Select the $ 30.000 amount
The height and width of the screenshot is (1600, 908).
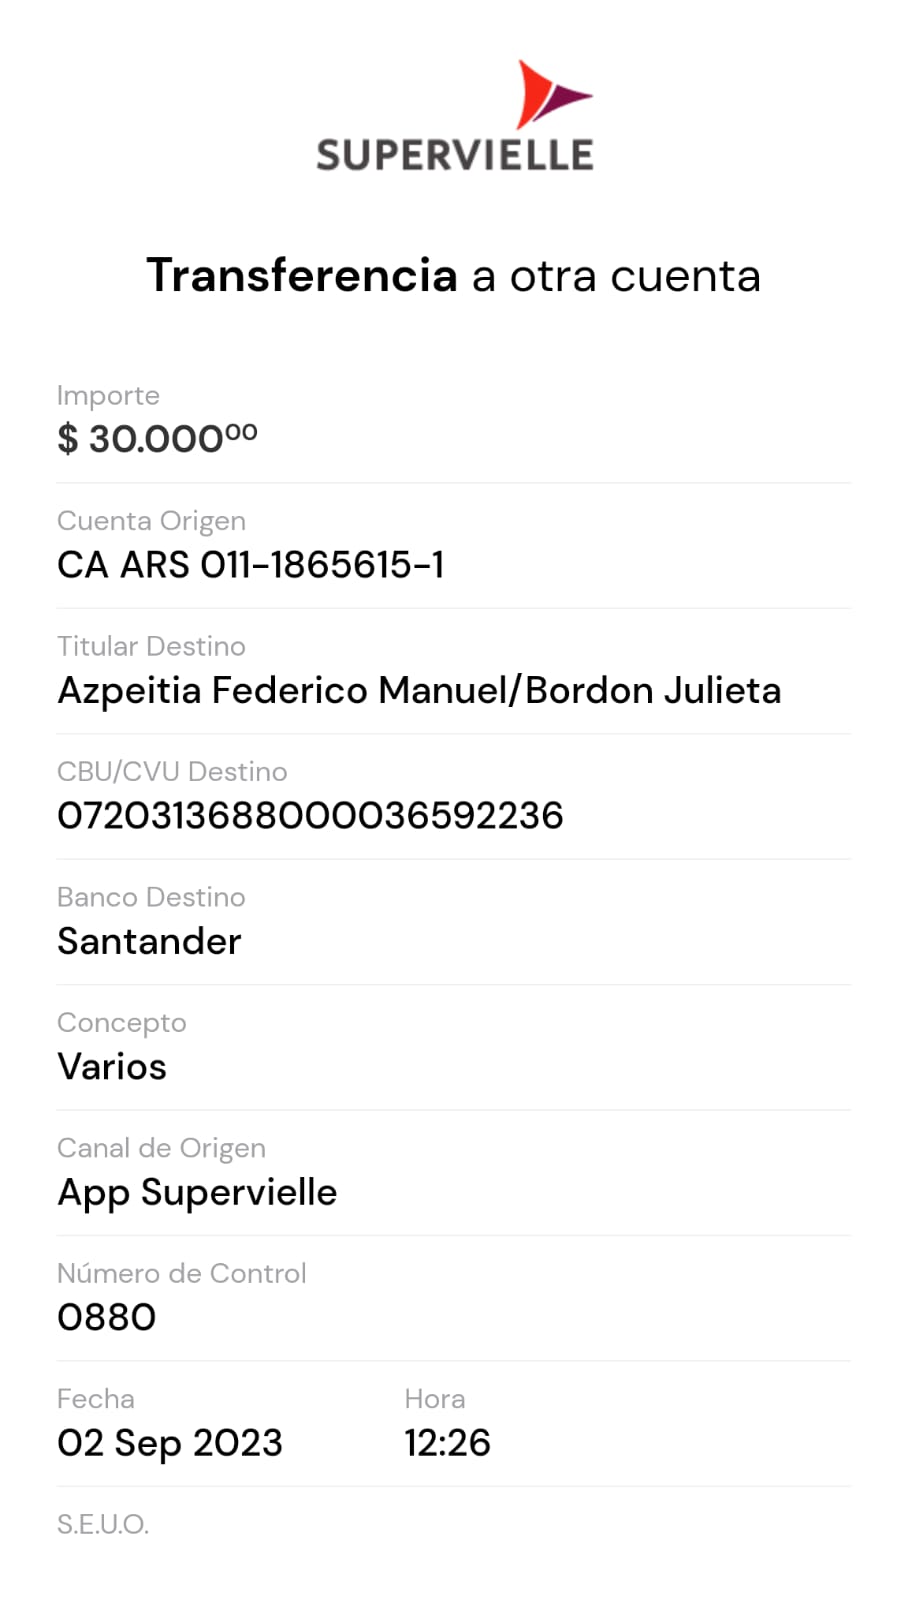[157, 438]
